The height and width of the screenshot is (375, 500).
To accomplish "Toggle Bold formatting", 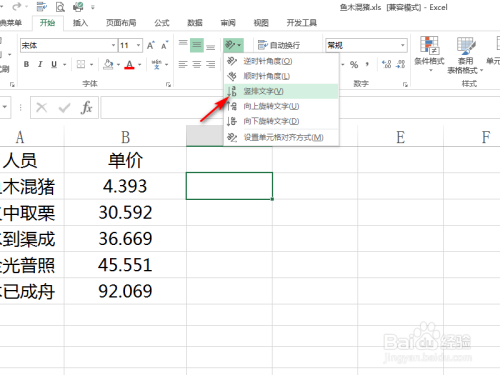I will [x=26, y=64].
